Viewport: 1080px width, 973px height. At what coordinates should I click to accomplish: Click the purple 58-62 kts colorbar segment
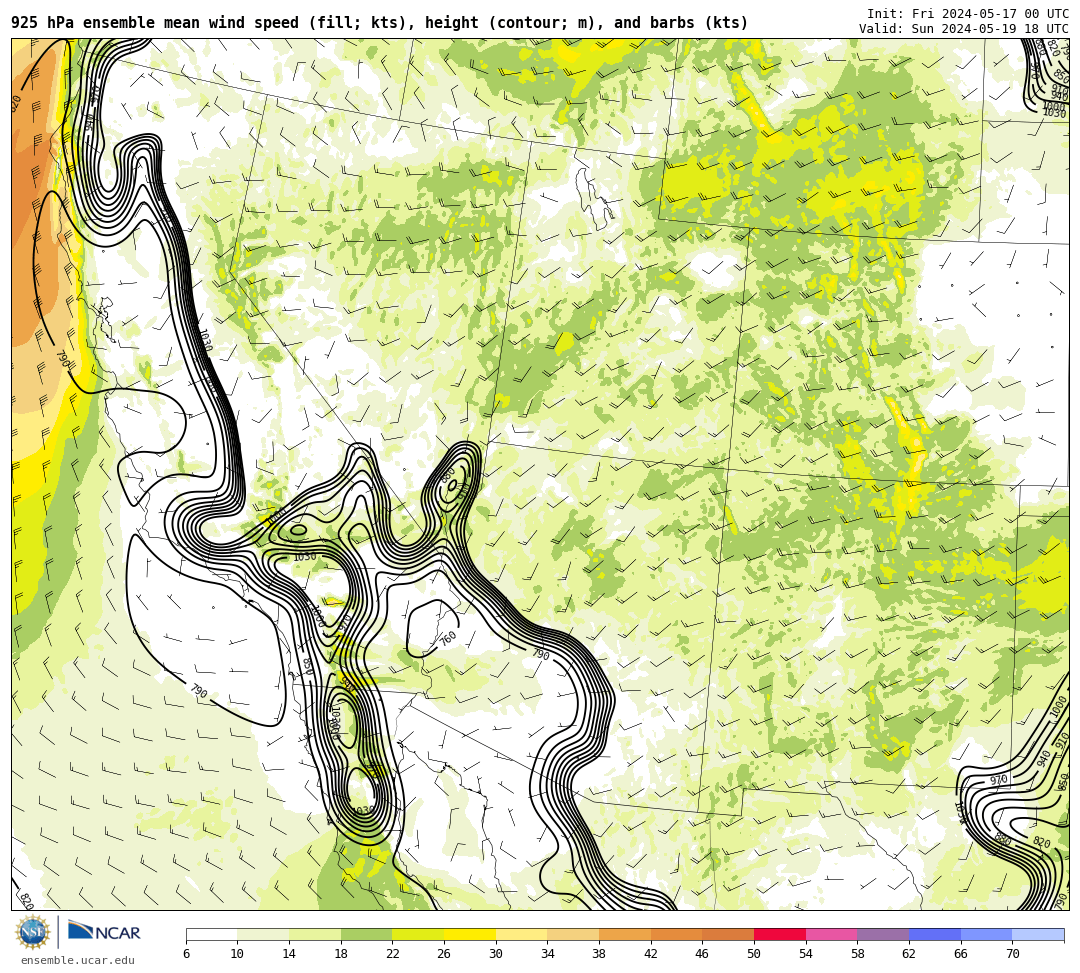[883, 934]
